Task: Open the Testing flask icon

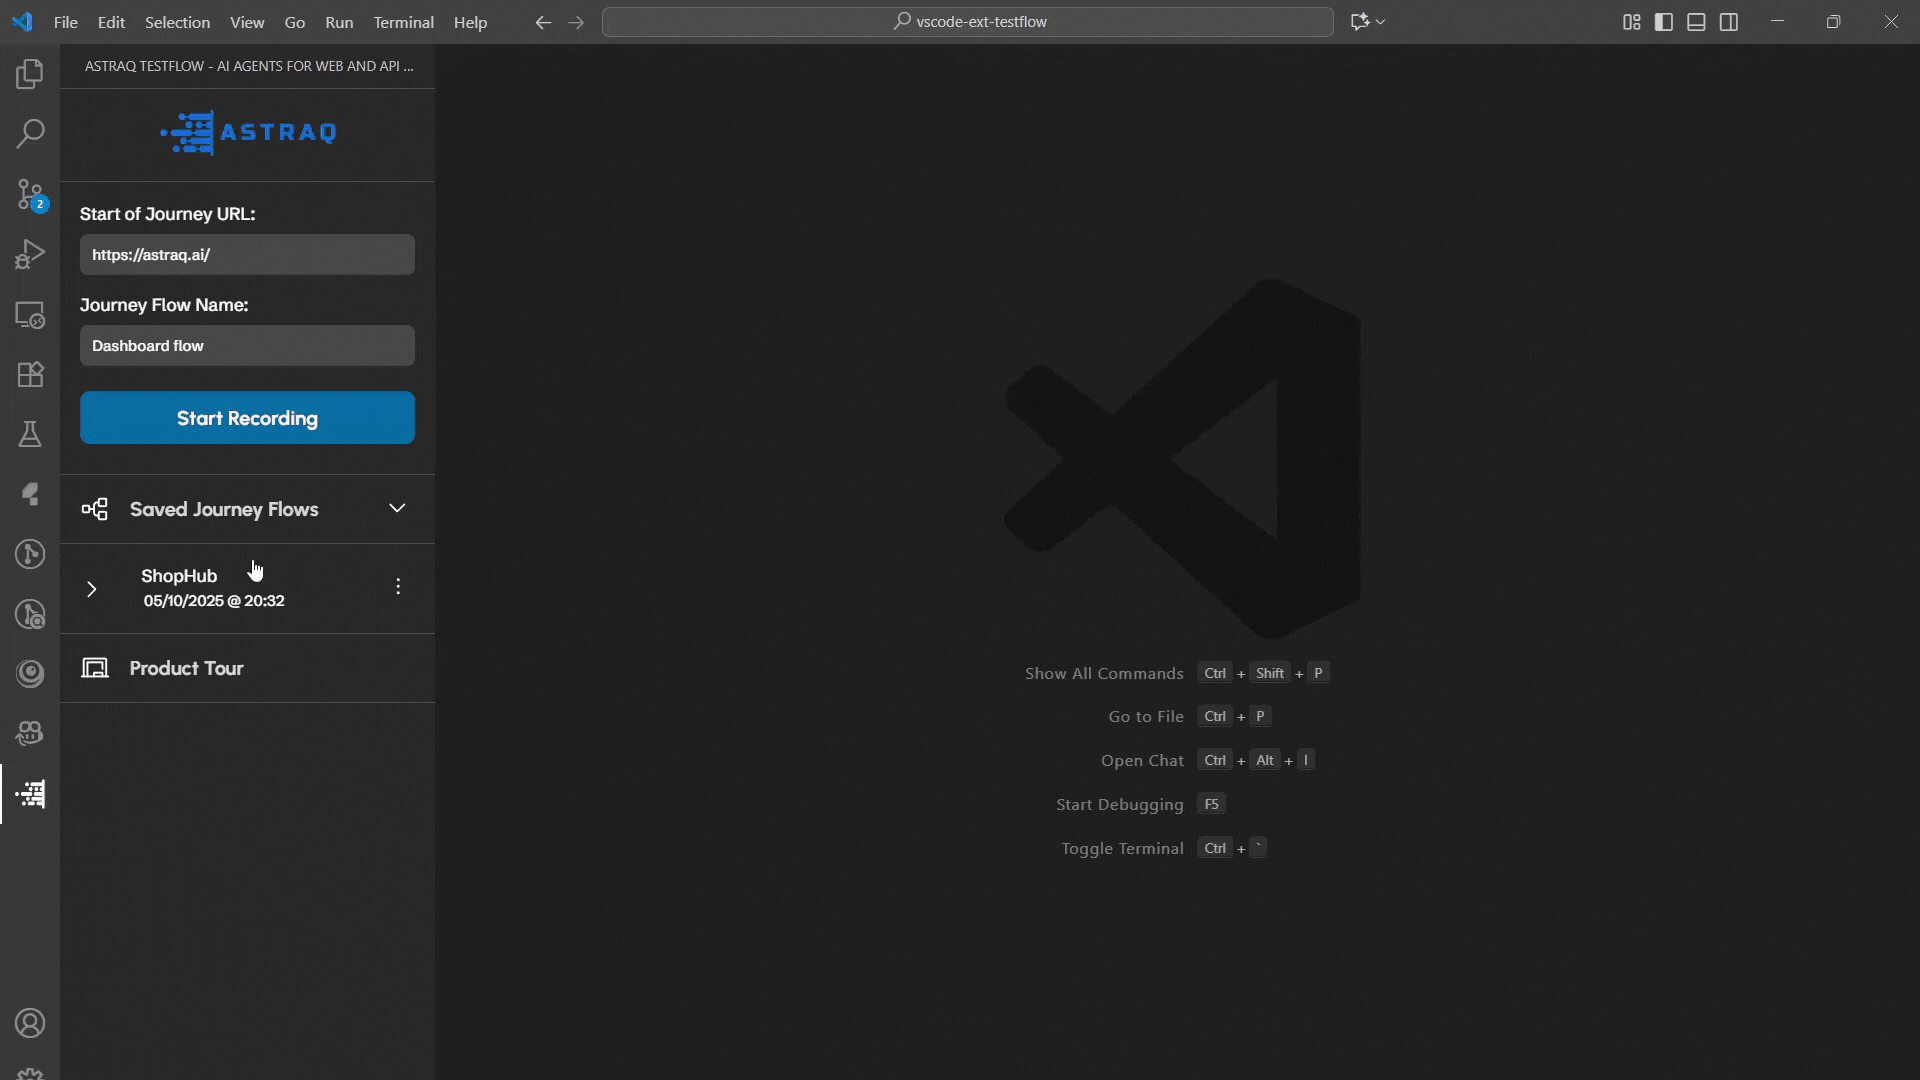Action: (30, 434)
